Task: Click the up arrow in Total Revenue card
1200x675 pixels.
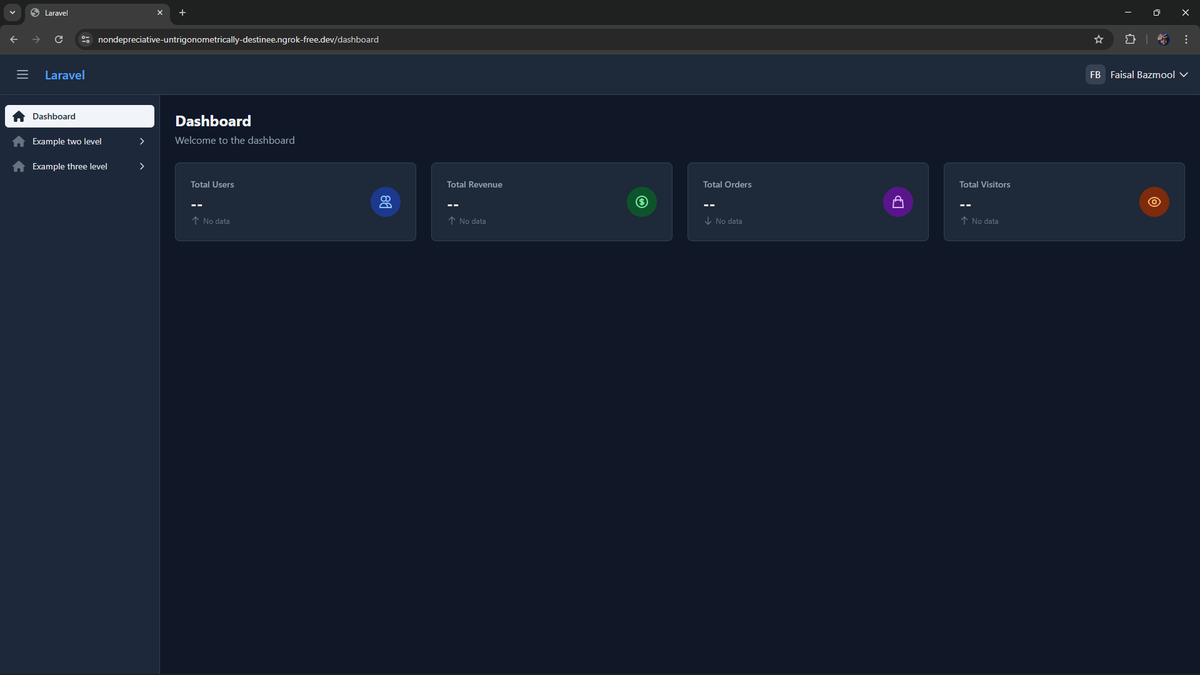Action: click(451, 221)
